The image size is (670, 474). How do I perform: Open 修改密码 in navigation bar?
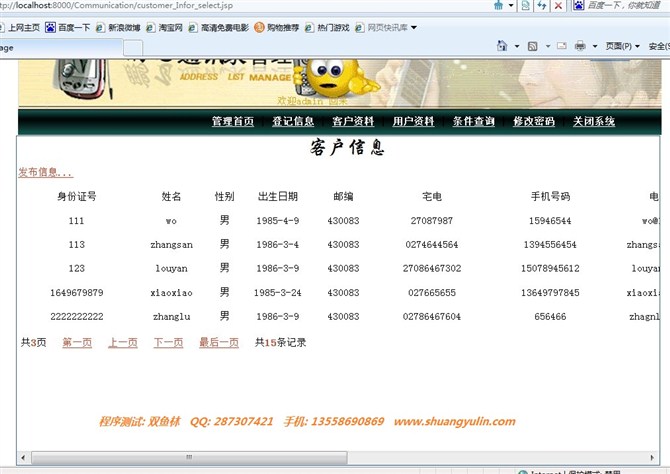pos(534,122)
